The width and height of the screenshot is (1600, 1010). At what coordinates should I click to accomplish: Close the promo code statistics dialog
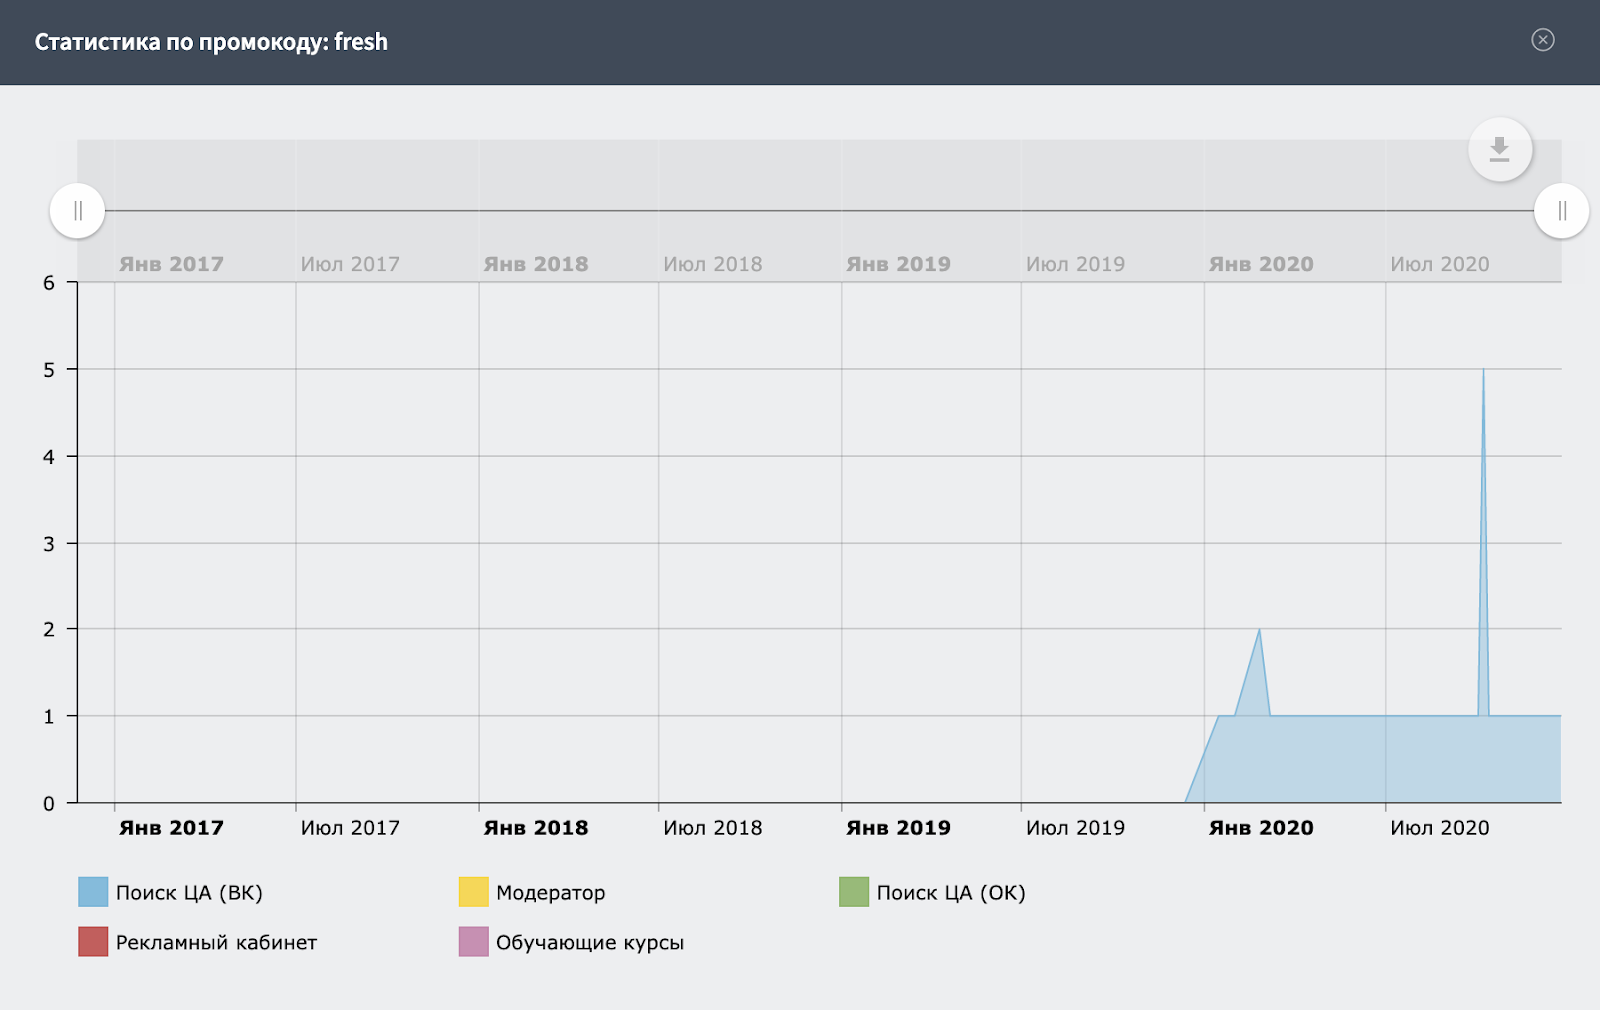1543,40
